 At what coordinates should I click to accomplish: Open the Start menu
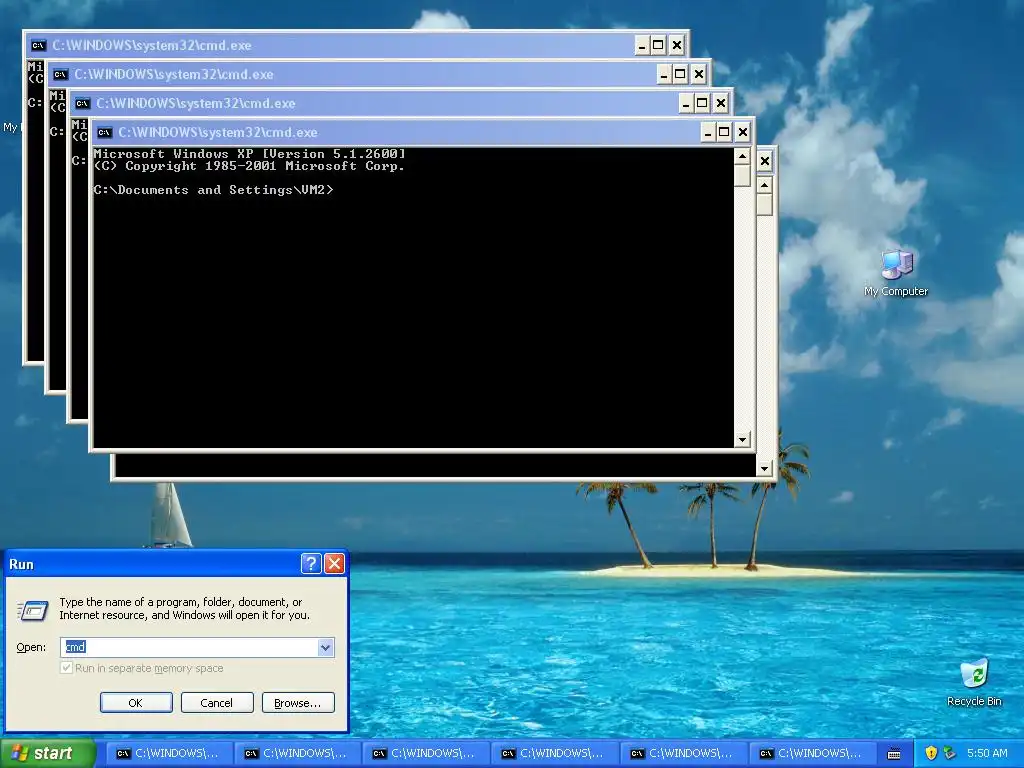pyautogui.click(x=47, y=753)
